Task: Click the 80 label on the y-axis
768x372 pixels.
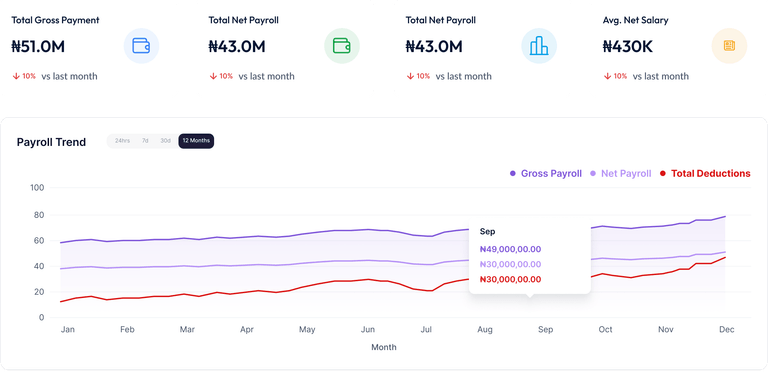Action: tap(39, 215)
